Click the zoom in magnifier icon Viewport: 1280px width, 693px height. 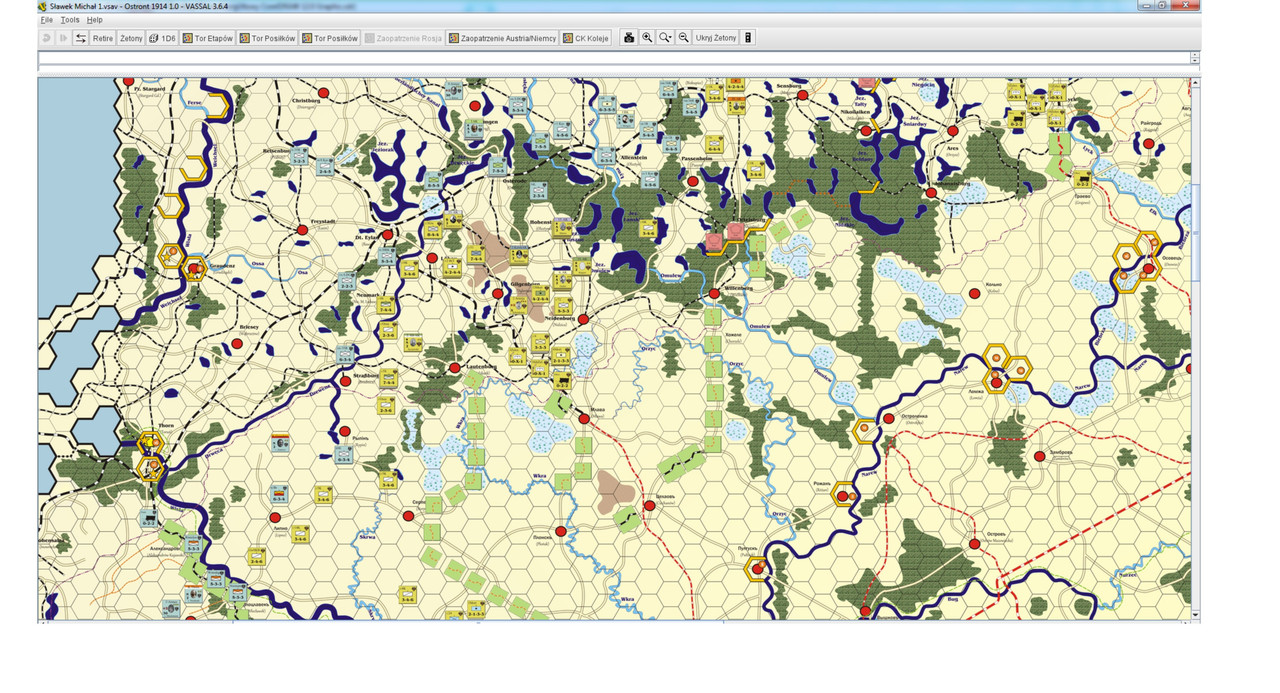tap(647, 38)
